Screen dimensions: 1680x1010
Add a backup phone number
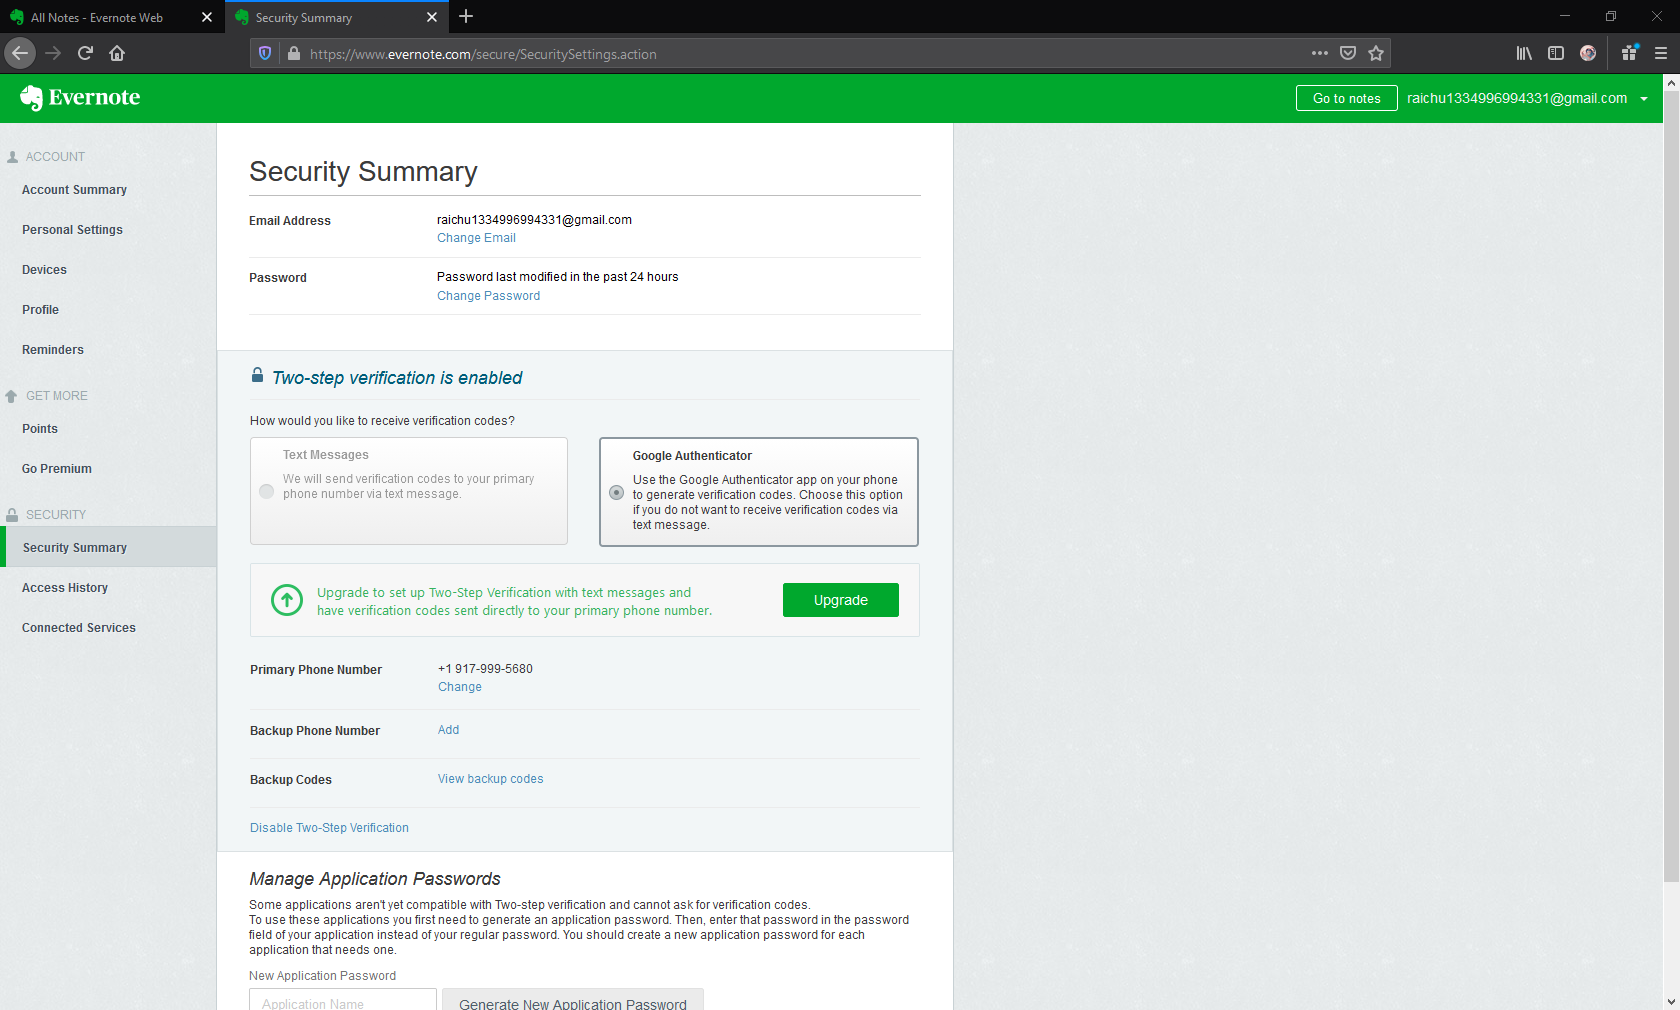coord(448,730)
